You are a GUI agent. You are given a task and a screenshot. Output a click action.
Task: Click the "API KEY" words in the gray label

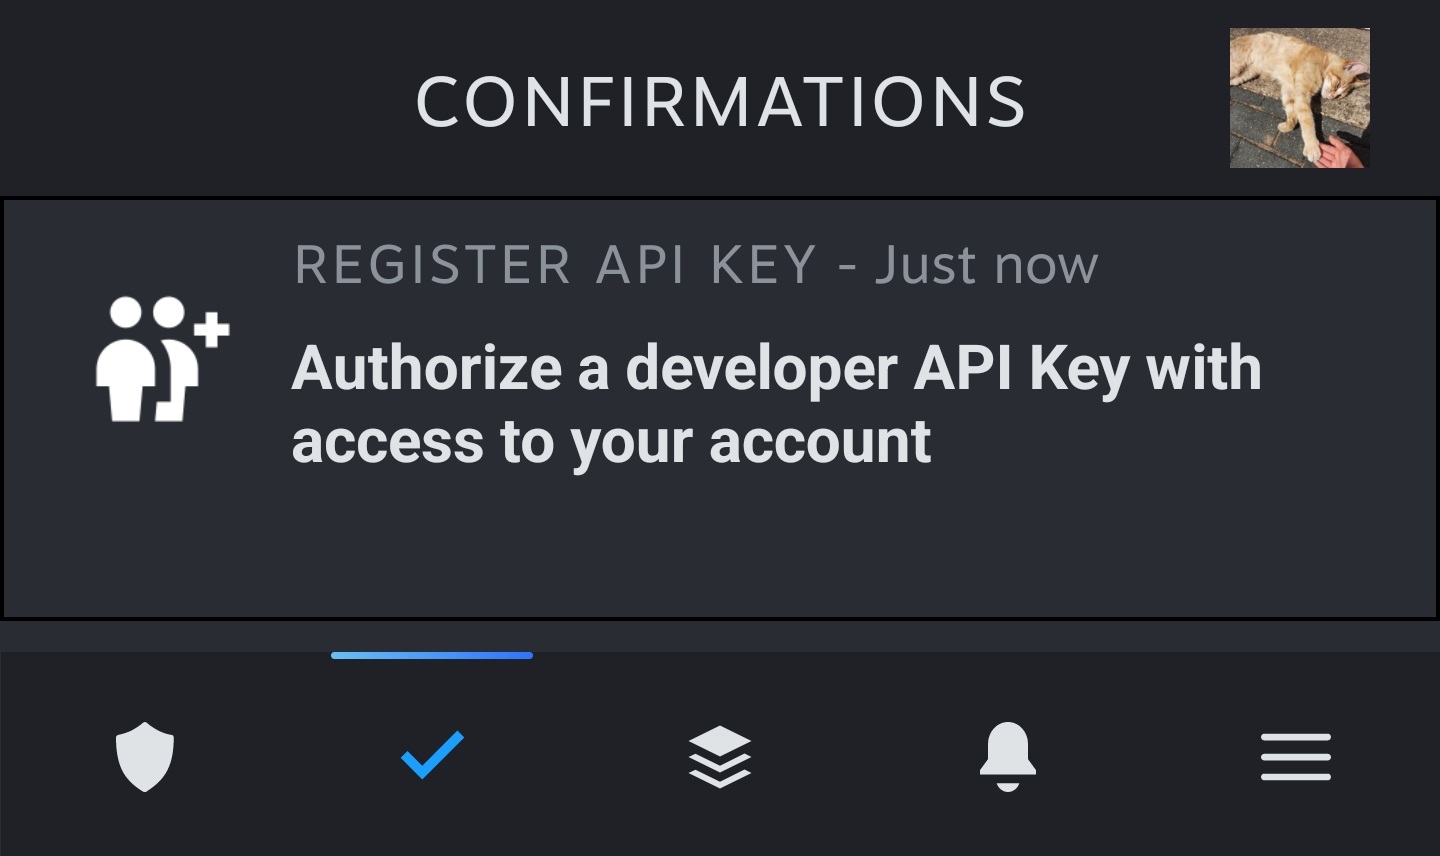706,266
